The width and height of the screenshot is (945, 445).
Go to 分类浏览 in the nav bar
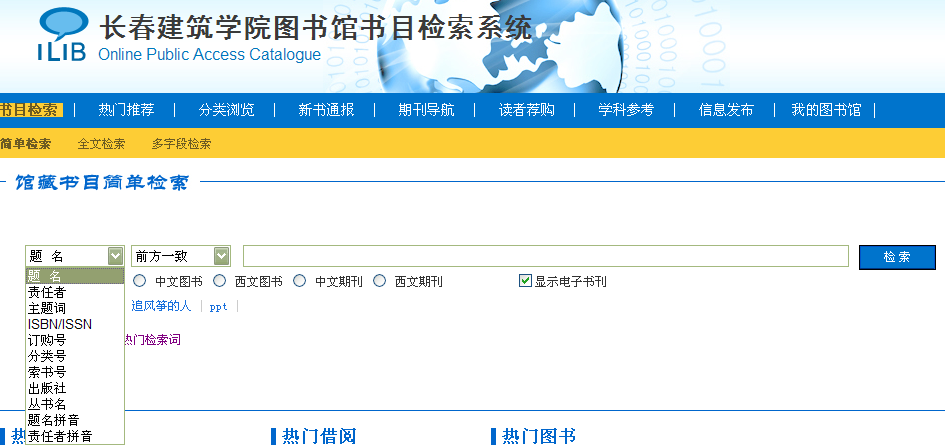(227, 110)
